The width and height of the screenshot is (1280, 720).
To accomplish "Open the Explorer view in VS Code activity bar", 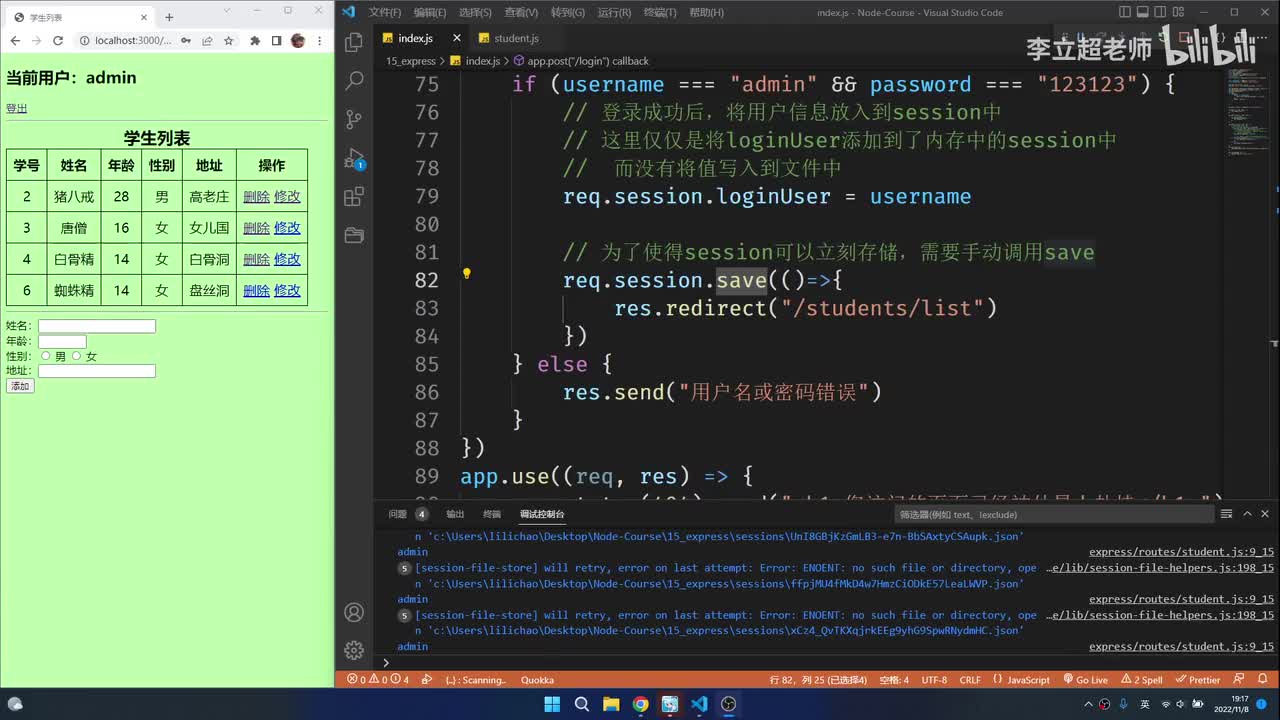I will pyautogui.click(x=353, y=42).
